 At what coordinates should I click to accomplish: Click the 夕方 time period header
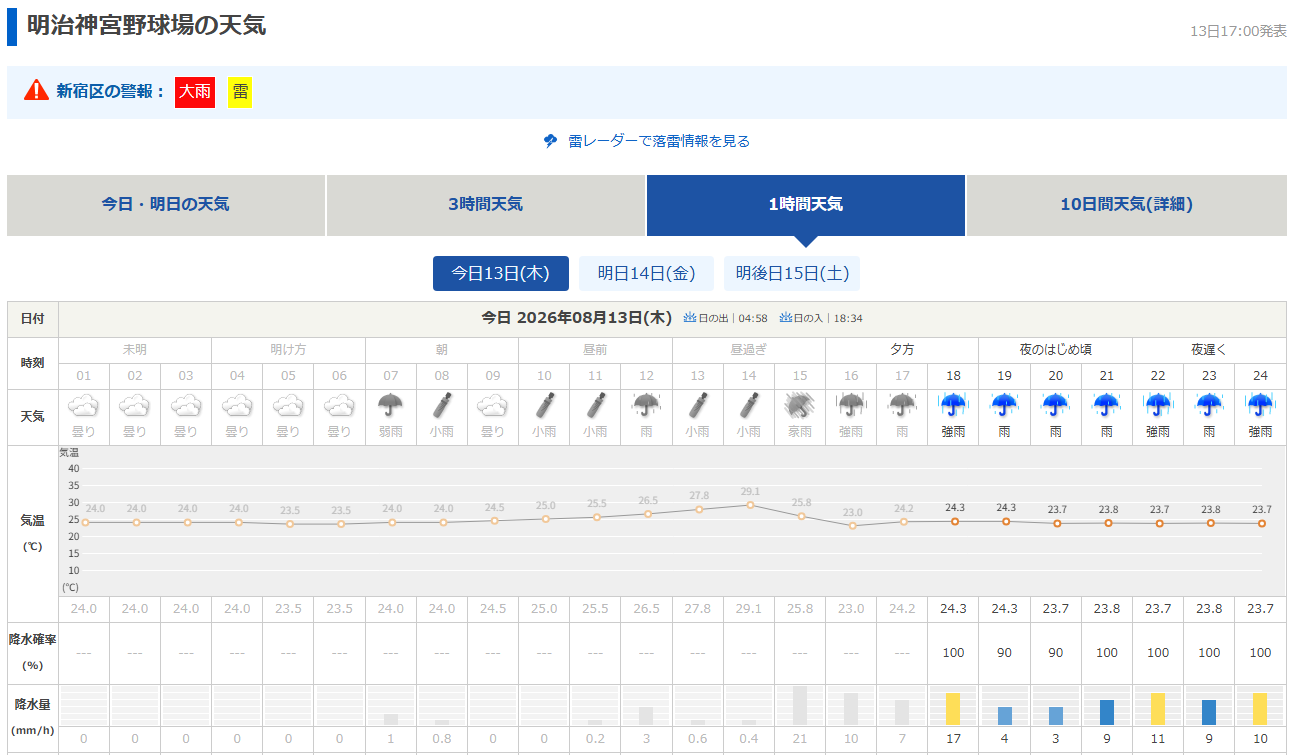tap(902, 350)
